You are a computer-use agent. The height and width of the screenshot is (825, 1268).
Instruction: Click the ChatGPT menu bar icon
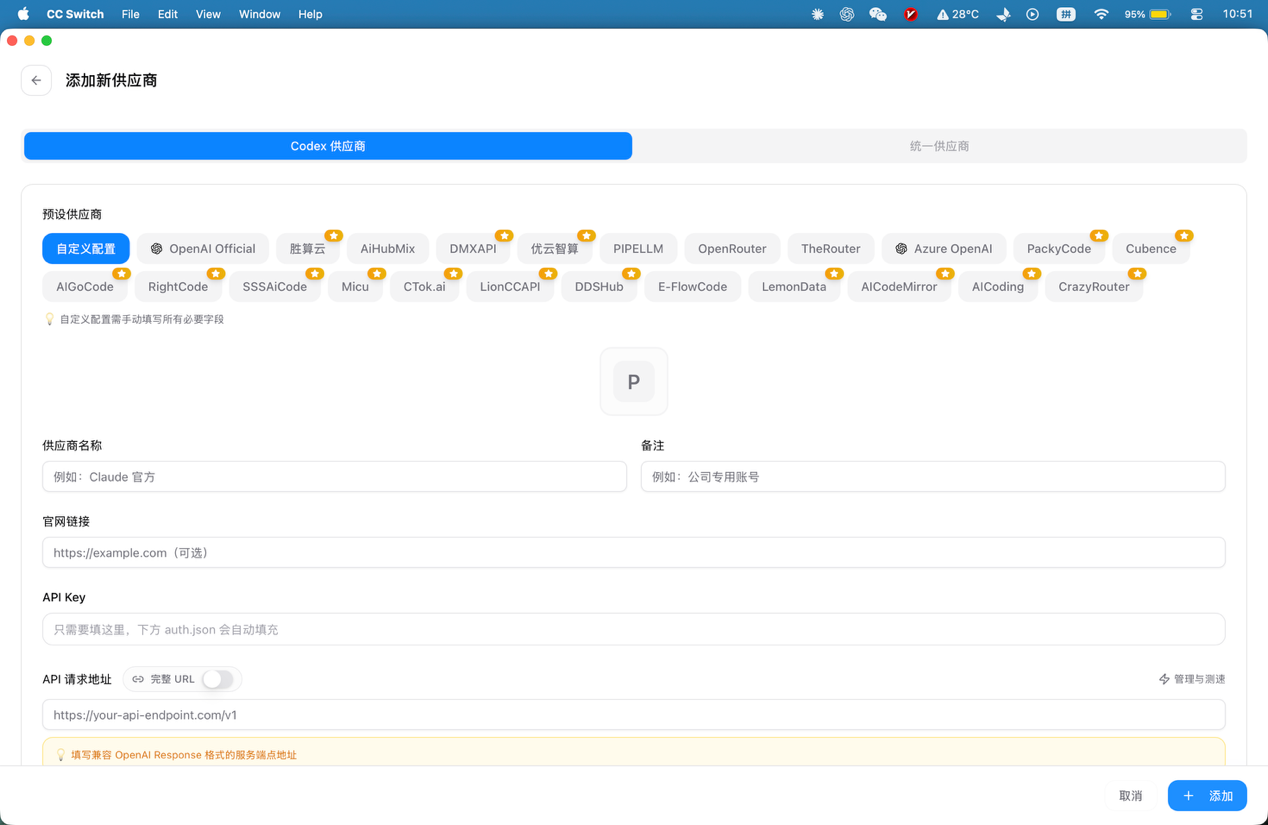(x=847, y=14)
